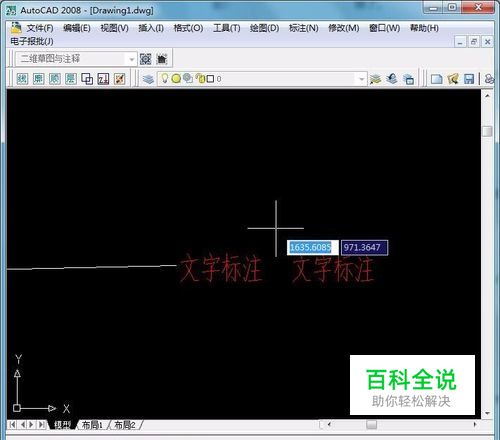
Task: Click the highlighted 1635.6085 coordinate input field
Action: pyautogui.click(x=312, y=248)
